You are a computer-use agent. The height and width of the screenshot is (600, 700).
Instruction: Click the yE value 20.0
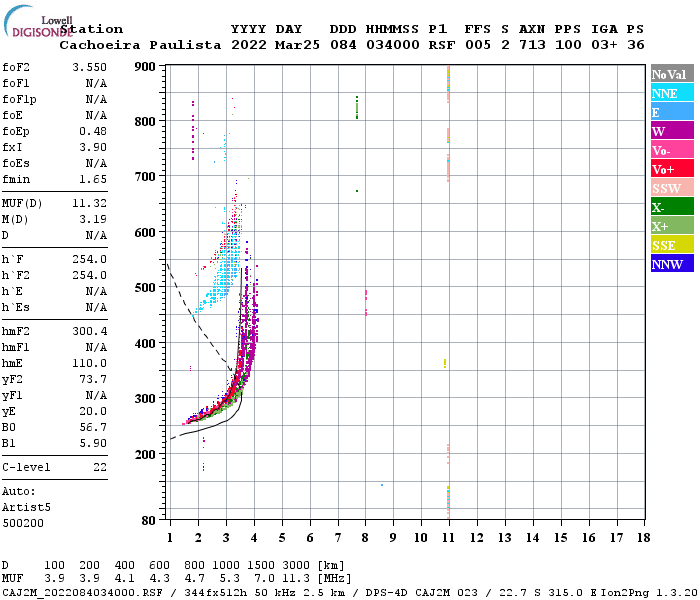click(93, 412)
